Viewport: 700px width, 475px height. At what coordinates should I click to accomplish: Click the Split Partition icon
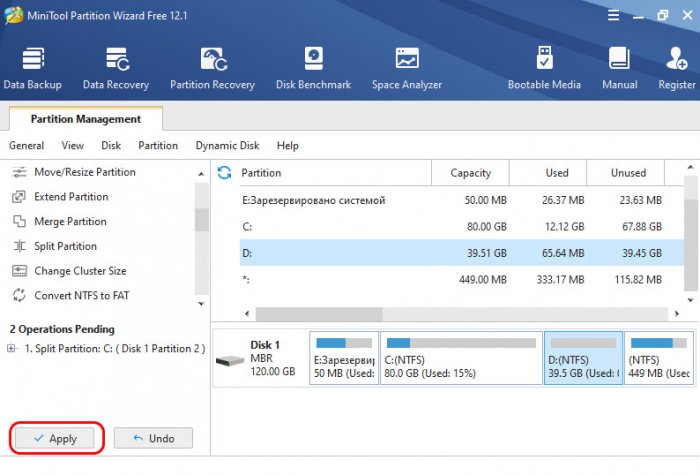19,246
